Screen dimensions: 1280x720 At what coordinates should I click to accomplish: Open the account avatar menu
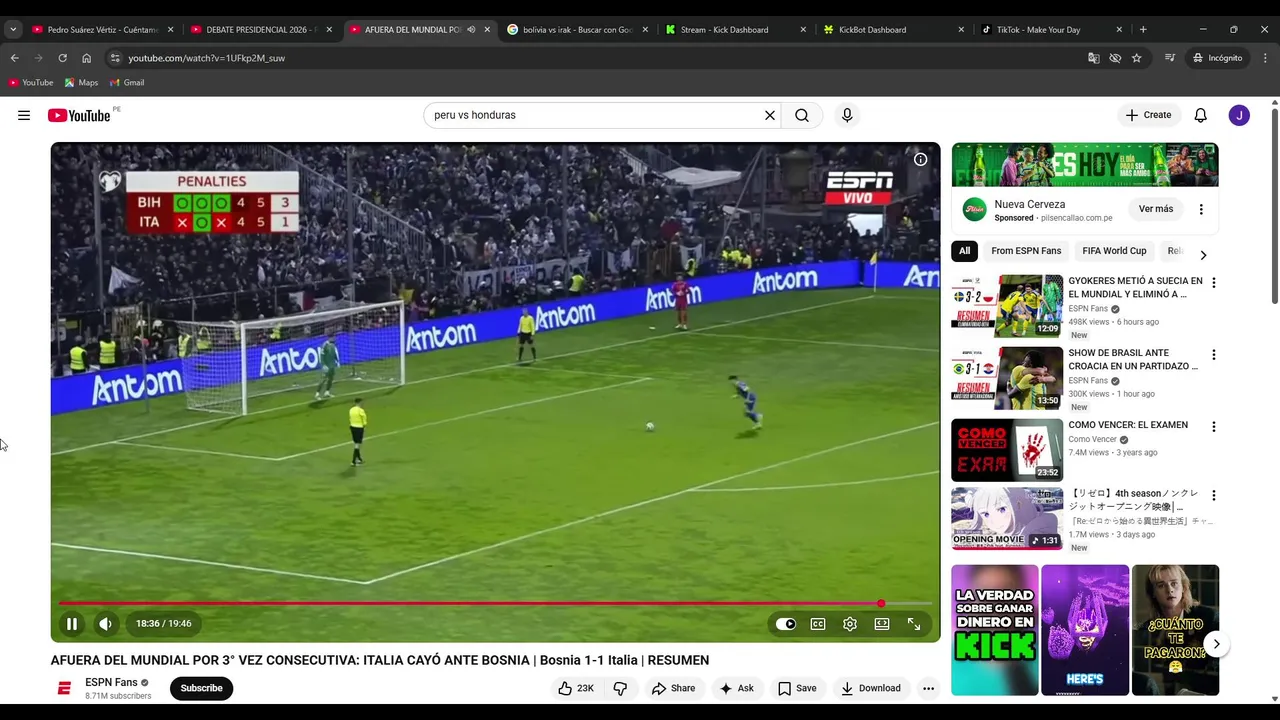pyautogui.click(x=1239, y=115)
